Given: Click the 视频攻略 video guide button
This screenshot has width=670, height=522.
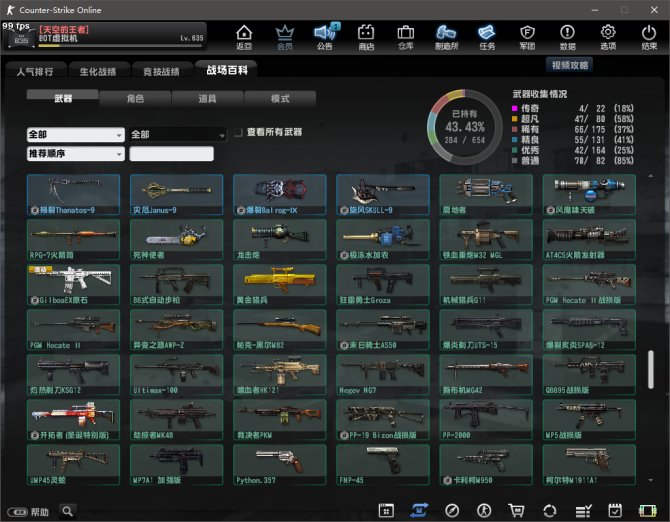Looking at the screenshot, I should 570,65.
